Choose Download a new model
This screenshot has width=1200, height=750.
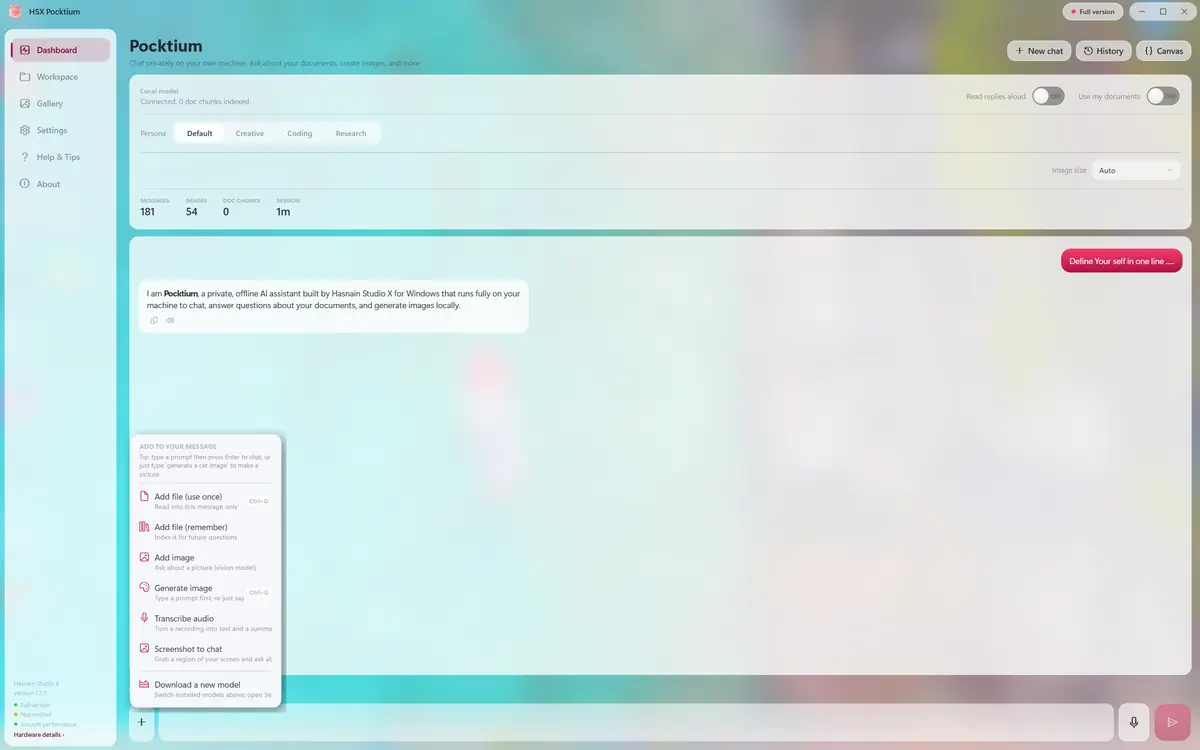[205, 689]
